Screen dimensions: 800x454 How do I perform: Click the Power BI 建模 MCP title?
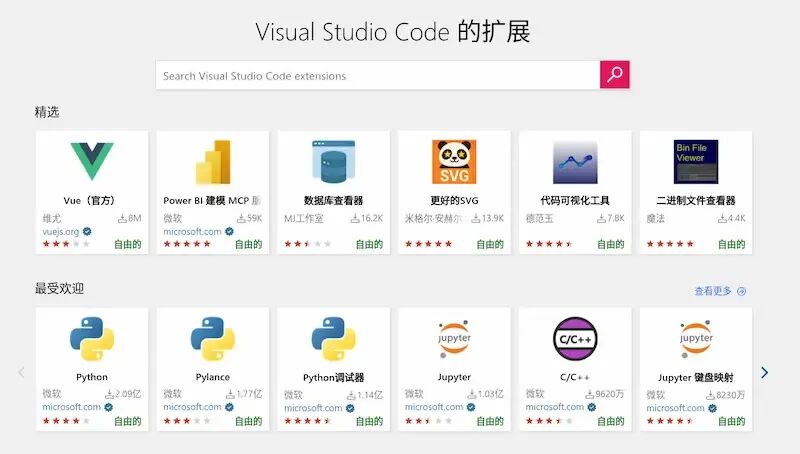tap(213, 200)
